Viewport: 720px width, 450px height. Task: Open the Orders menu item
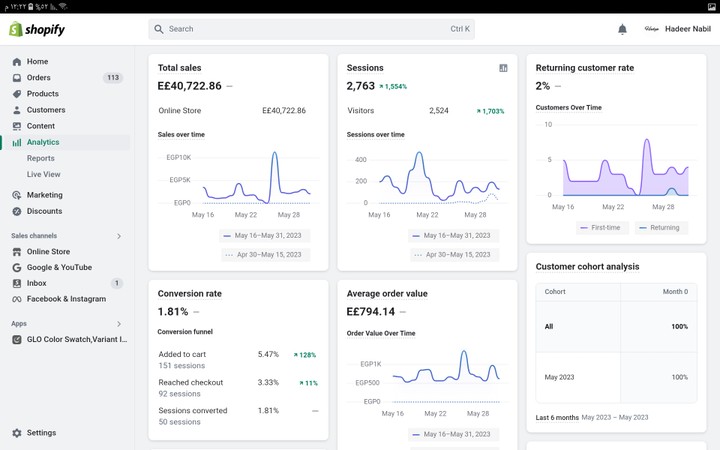tap(39, 78)
